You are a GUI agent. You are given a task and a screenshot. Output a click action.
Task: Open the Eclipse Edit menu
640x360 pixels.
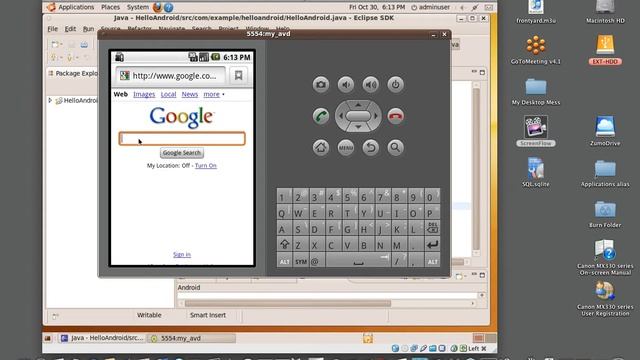pos(70,29)
